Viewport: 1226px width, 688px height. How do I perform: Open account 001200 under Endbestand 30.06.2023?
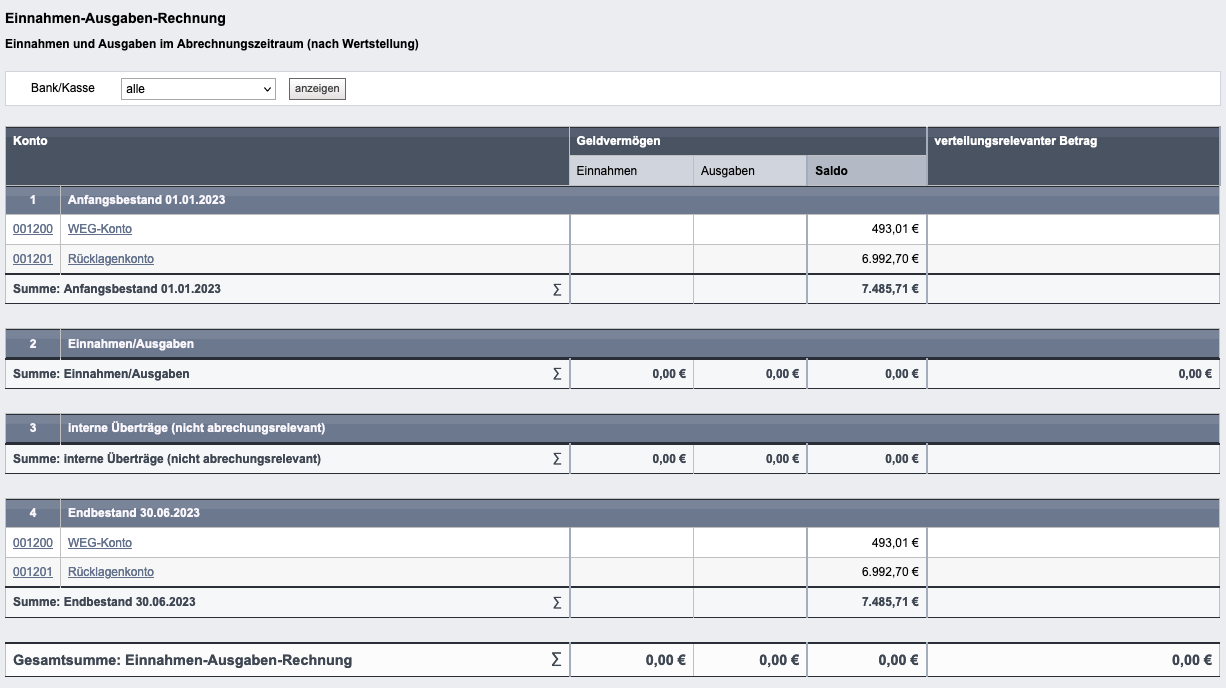[33, 543]
